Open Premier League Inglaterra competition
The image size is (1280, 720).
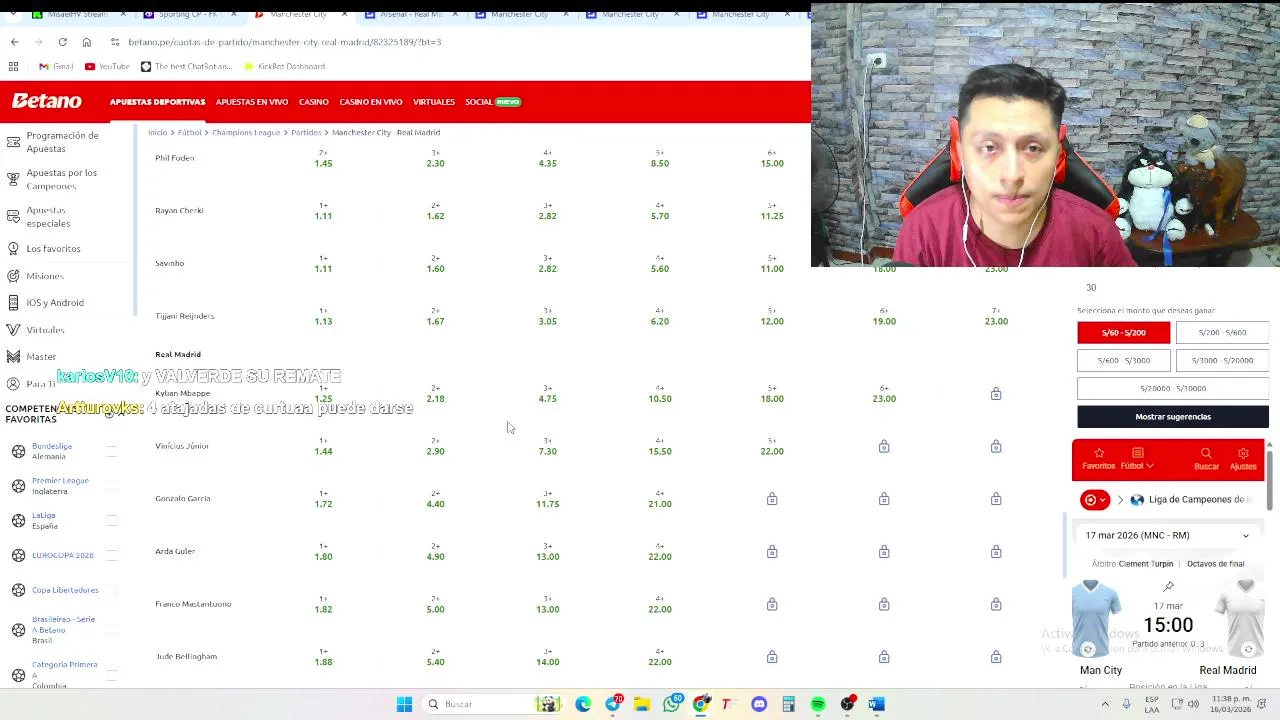[60, 486]
